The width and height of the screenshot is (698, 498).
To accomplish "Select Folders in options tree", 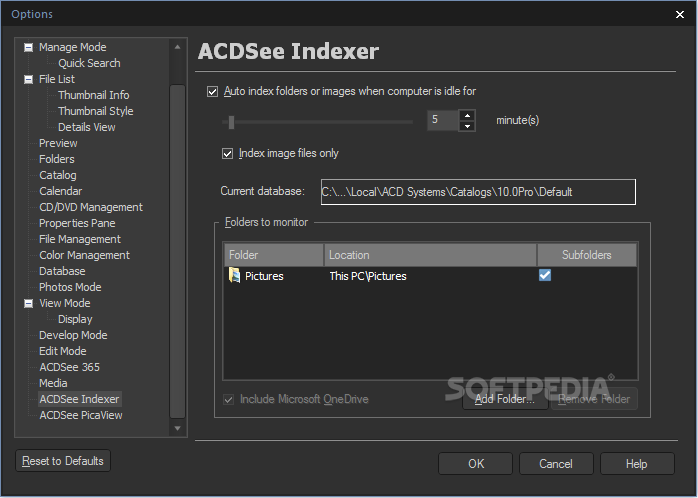I will pos(57,159).
